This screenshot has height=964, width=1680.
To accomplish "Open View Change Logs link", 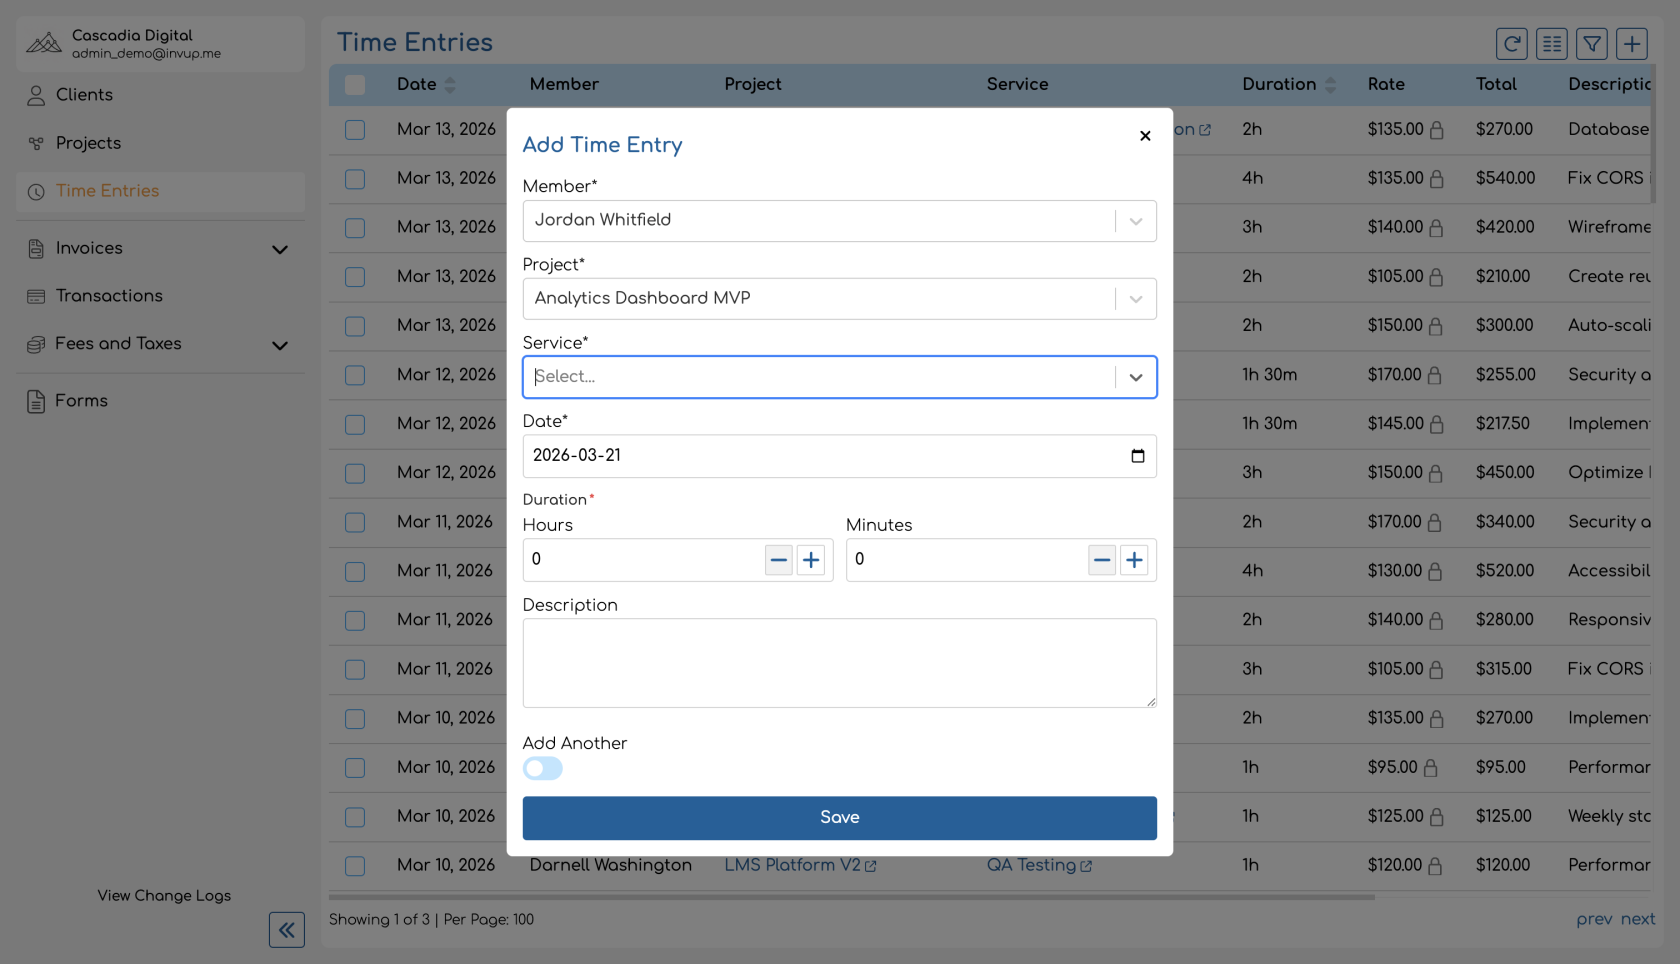I will [164, 896].
